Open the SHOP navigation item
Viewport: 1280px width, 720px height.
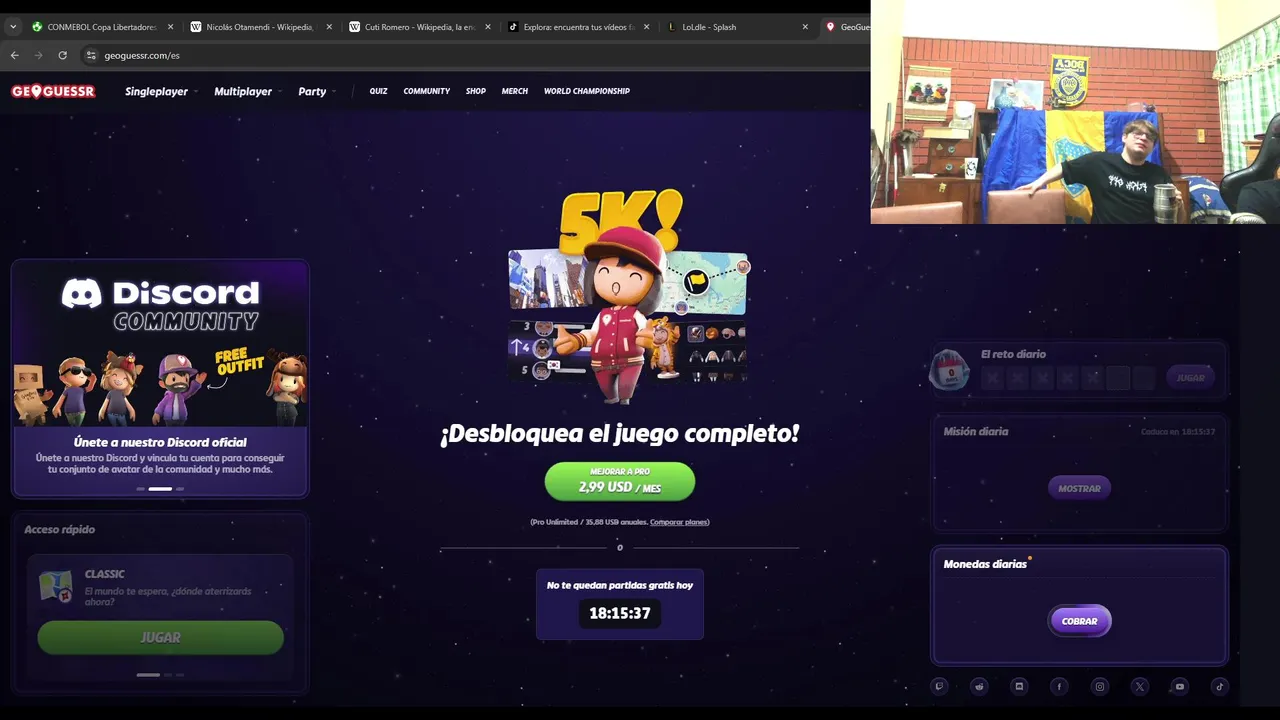(x=476, y=91)
